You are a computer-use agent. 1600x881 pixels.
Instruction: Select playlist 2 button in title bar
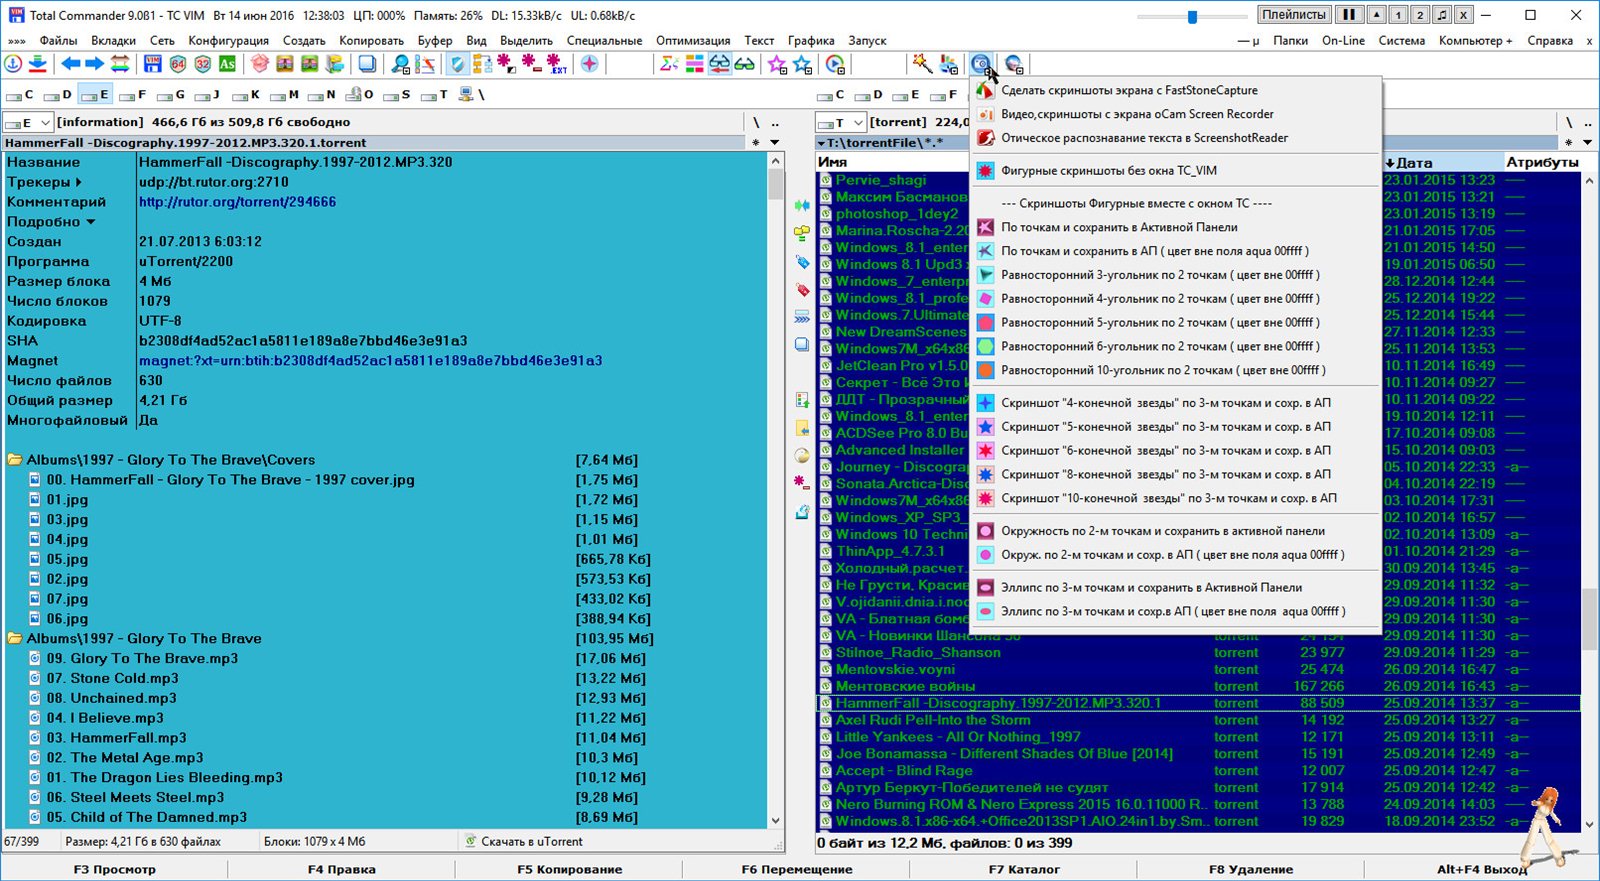[1419, 15]
